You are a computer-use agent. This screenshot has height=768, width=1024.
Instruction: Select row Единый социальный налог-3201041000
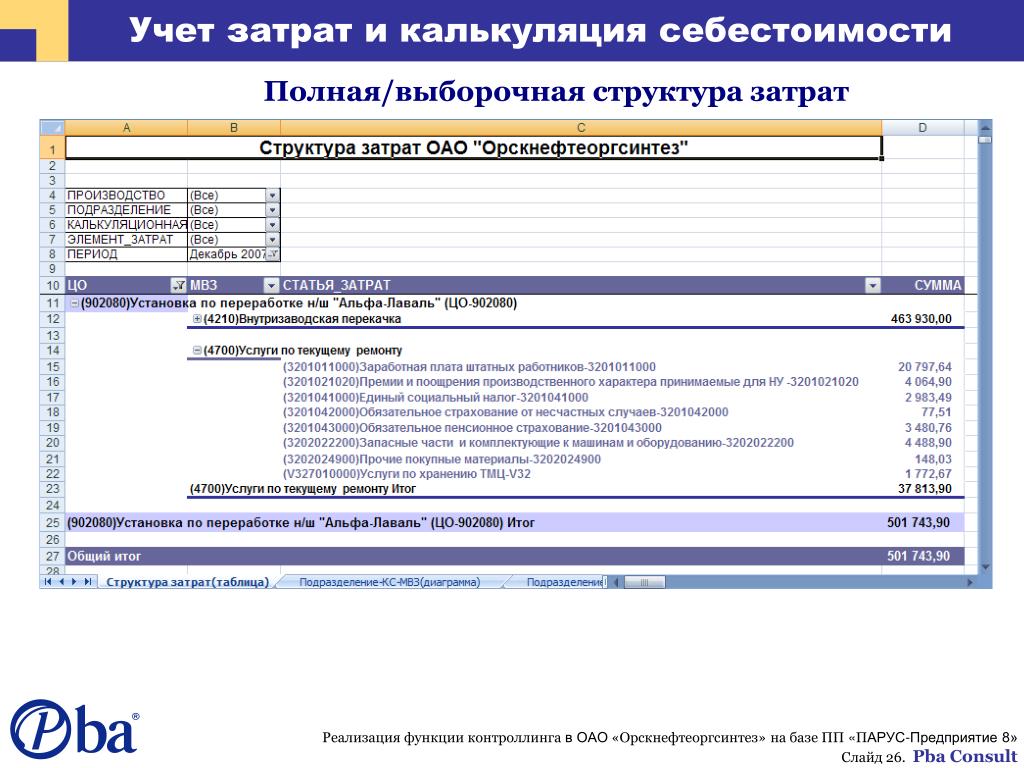point(435,398)
